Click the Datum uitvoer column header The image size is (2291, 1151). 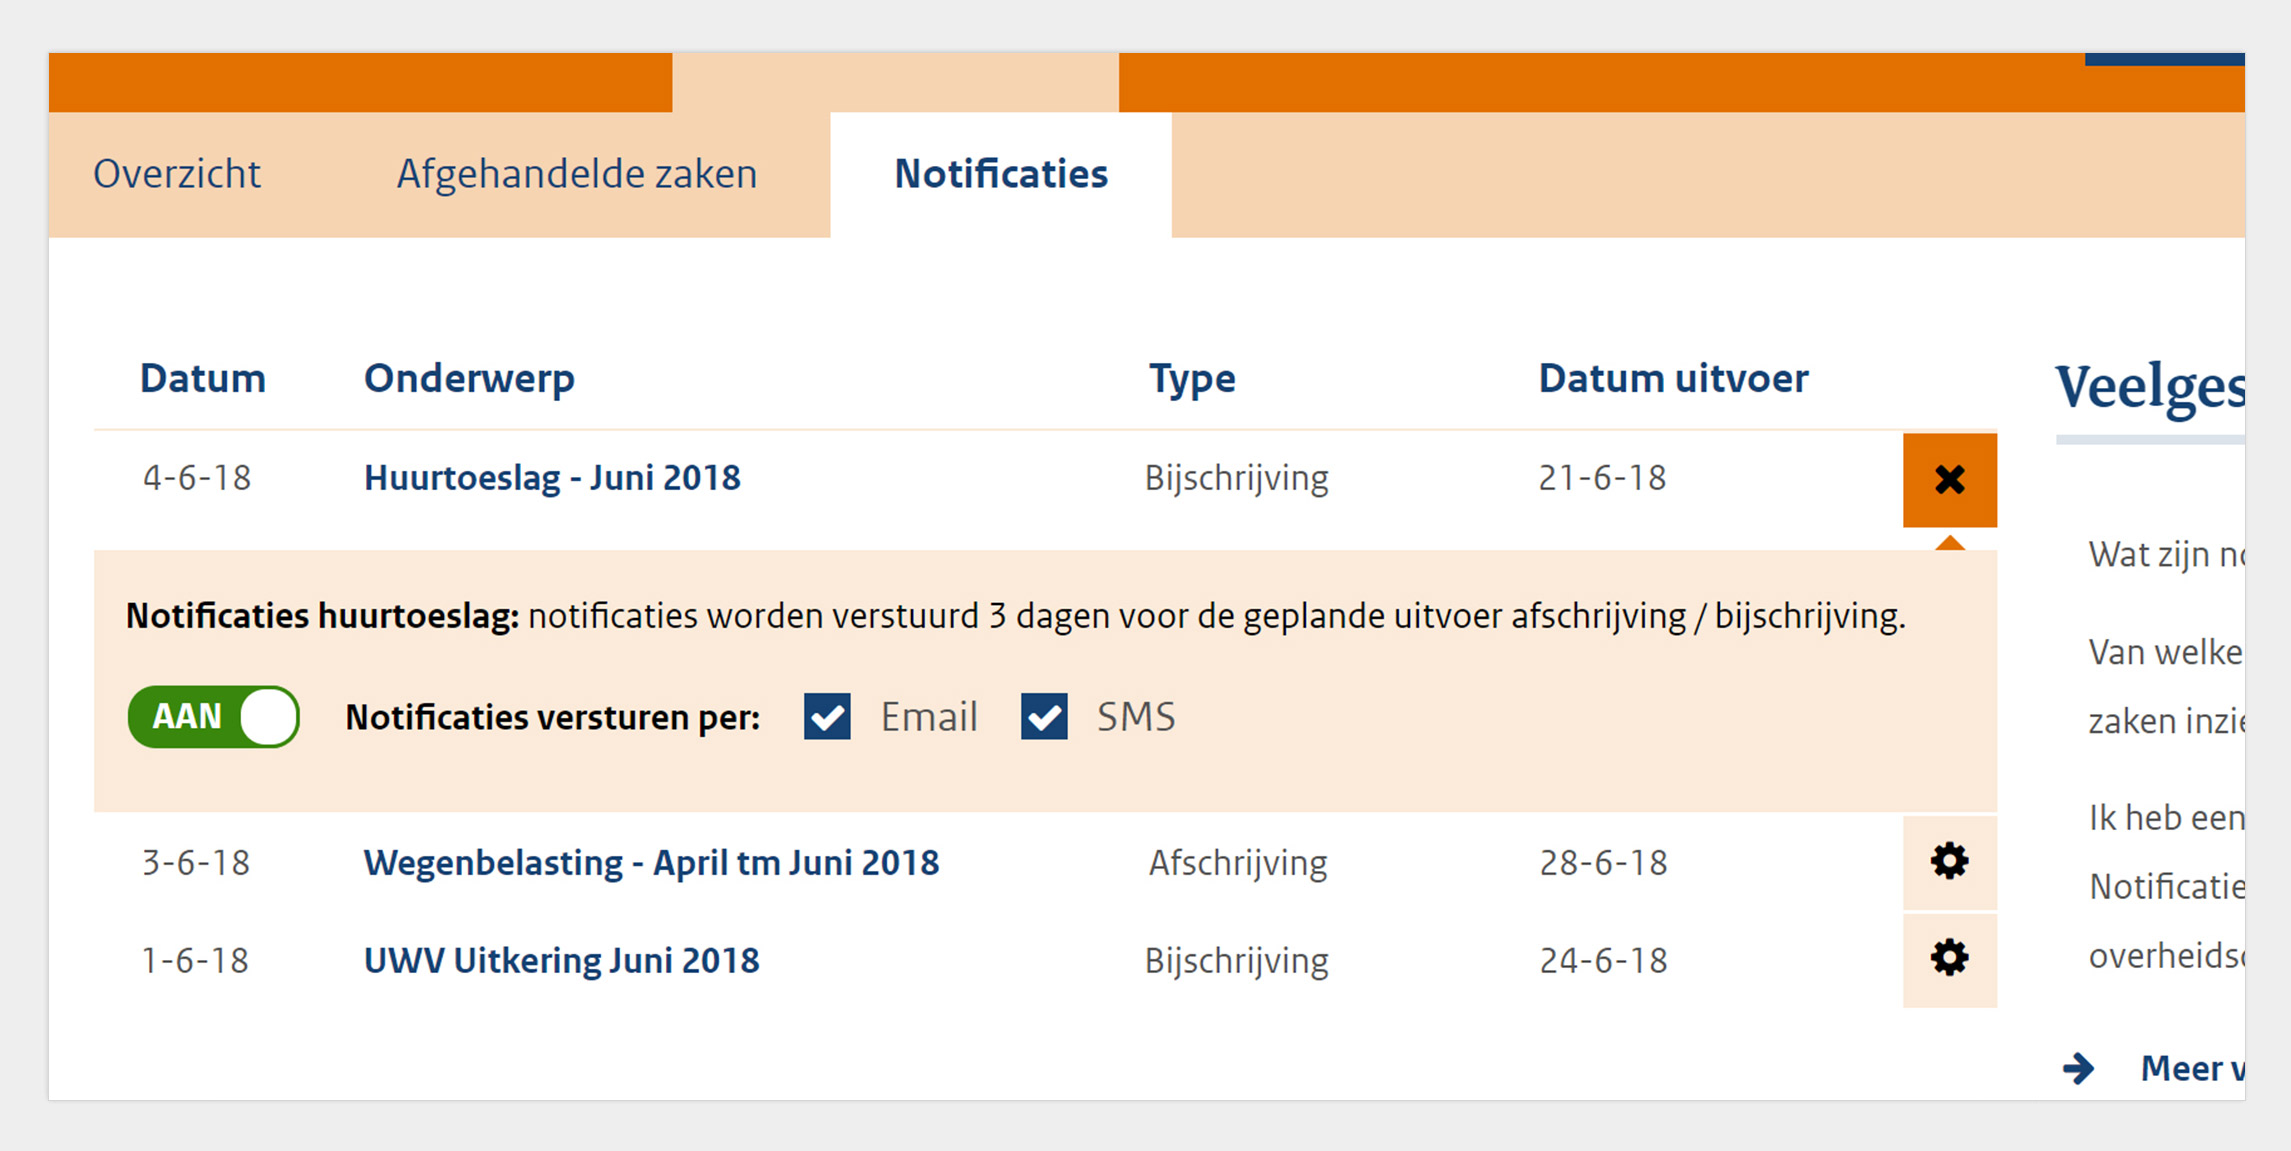coord(1673,379)
